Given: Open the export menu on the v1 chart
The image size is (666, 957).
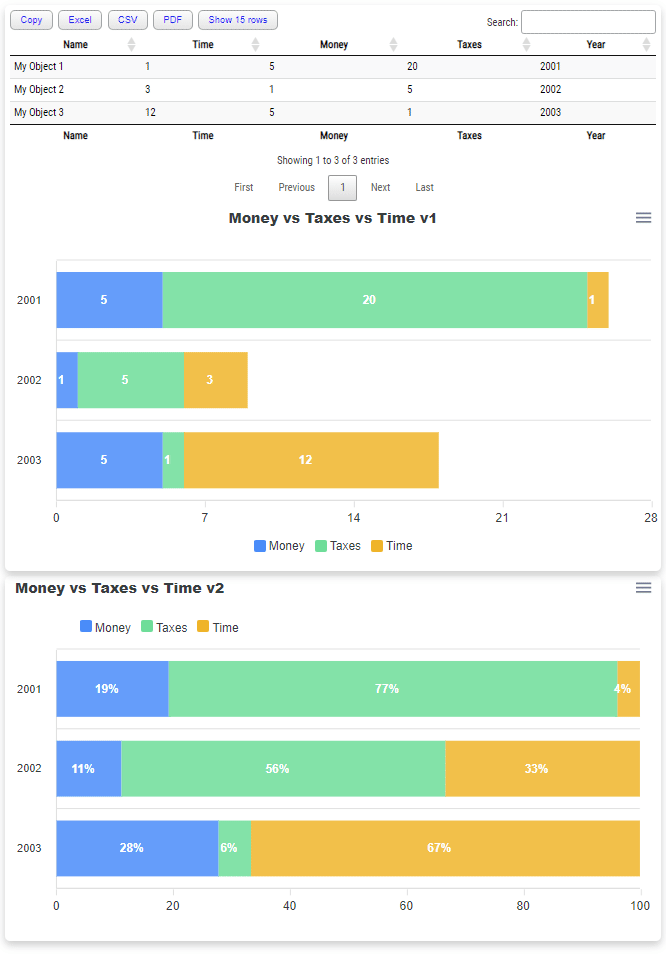Looking at the screenshot, I should click(643, 217).
